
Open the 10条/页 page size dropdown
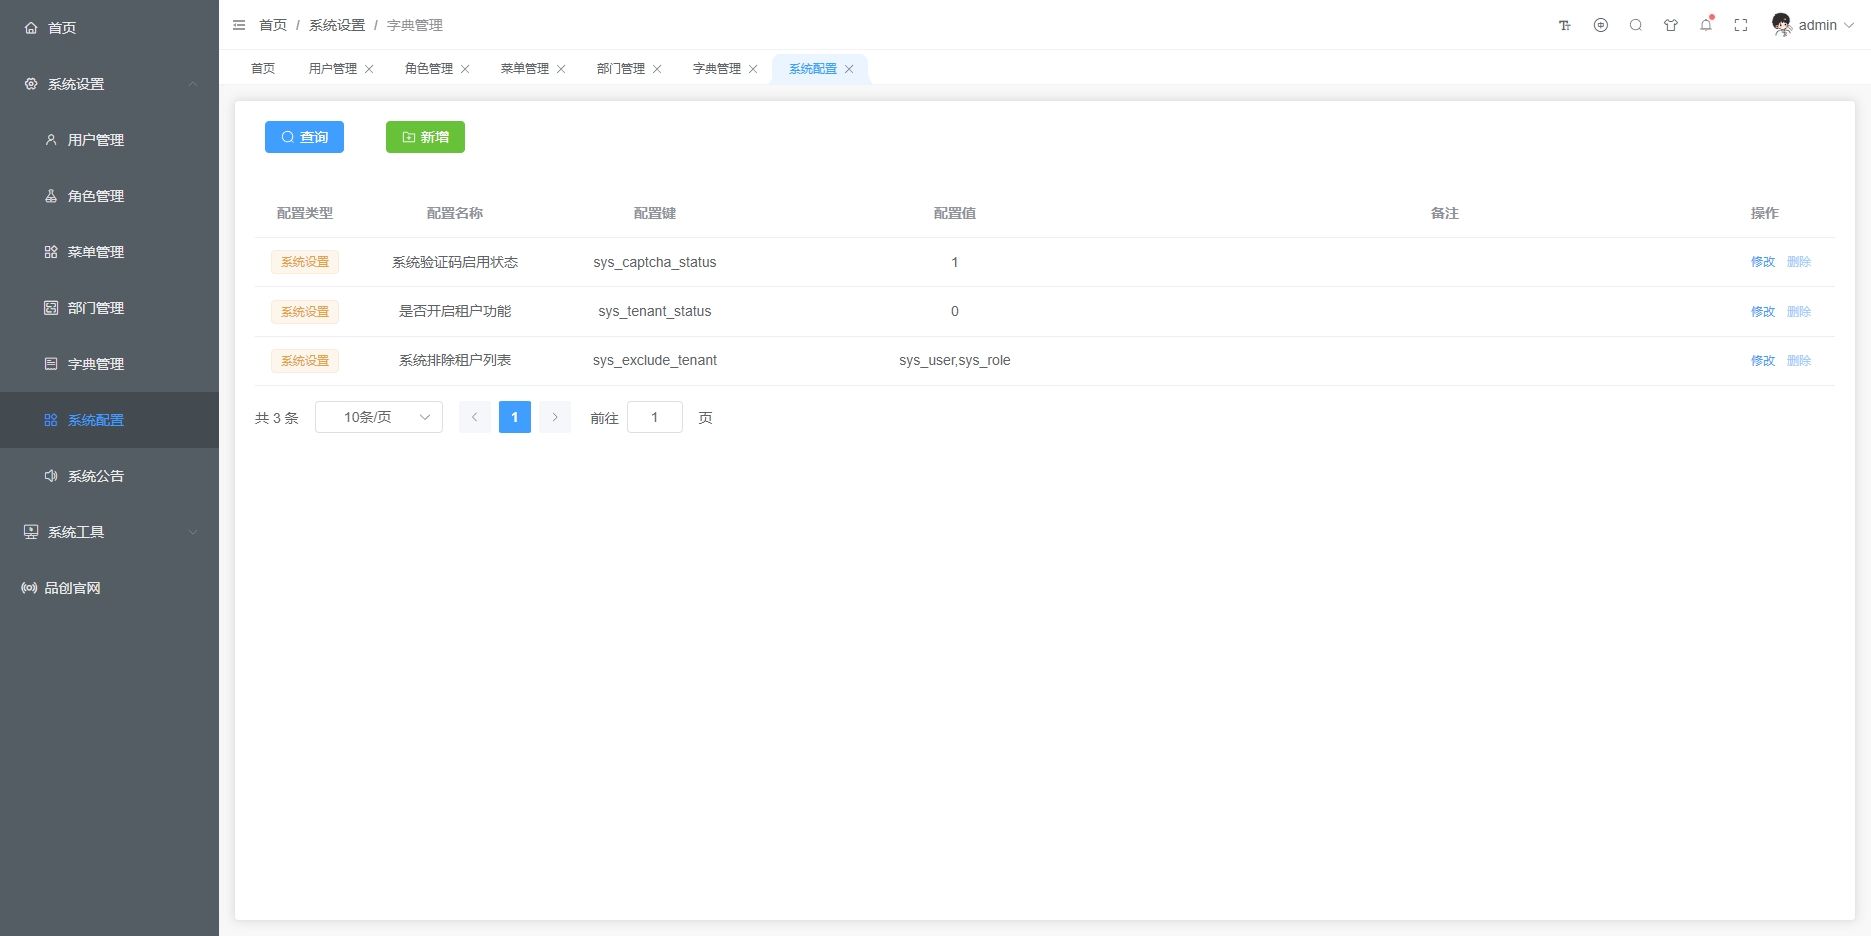tap(379, 417)
